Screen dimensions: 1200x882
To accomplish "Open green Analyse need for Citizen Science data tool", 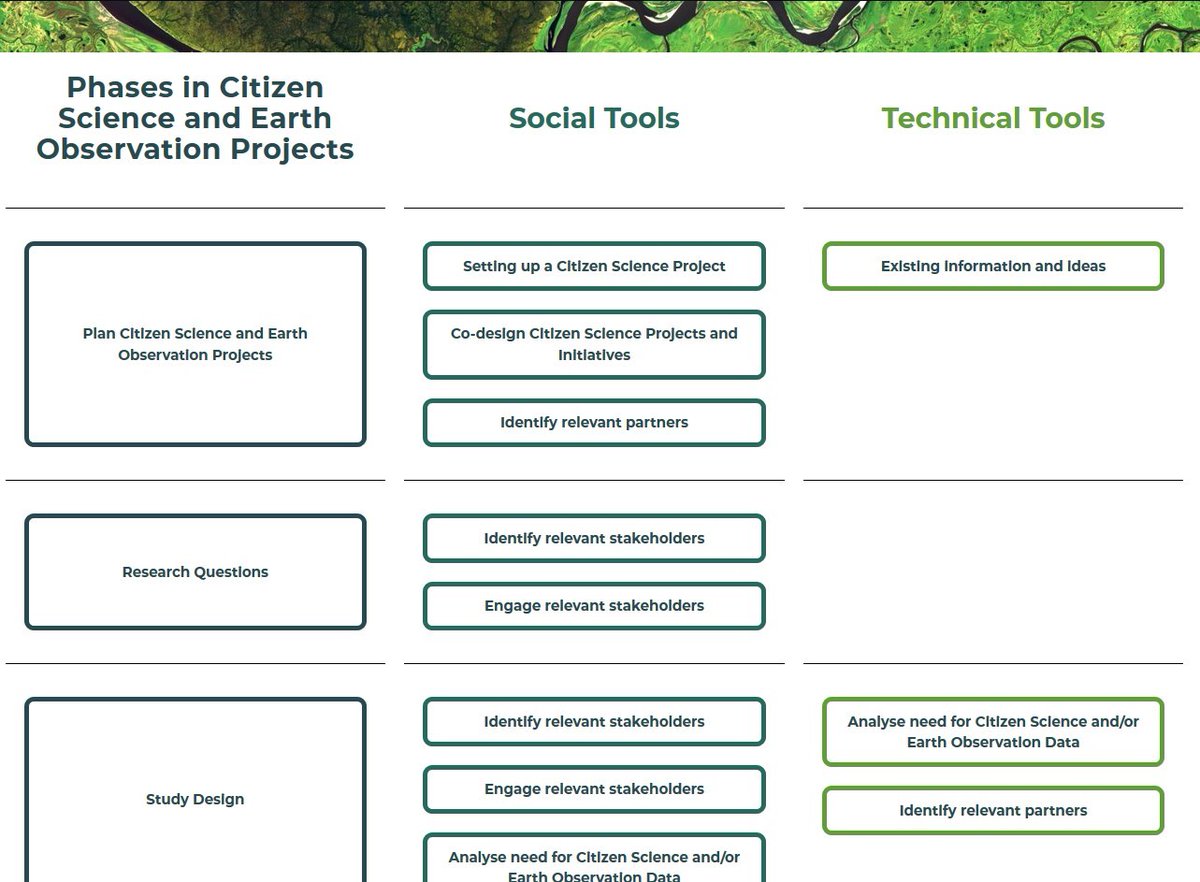I will (993, 732).
